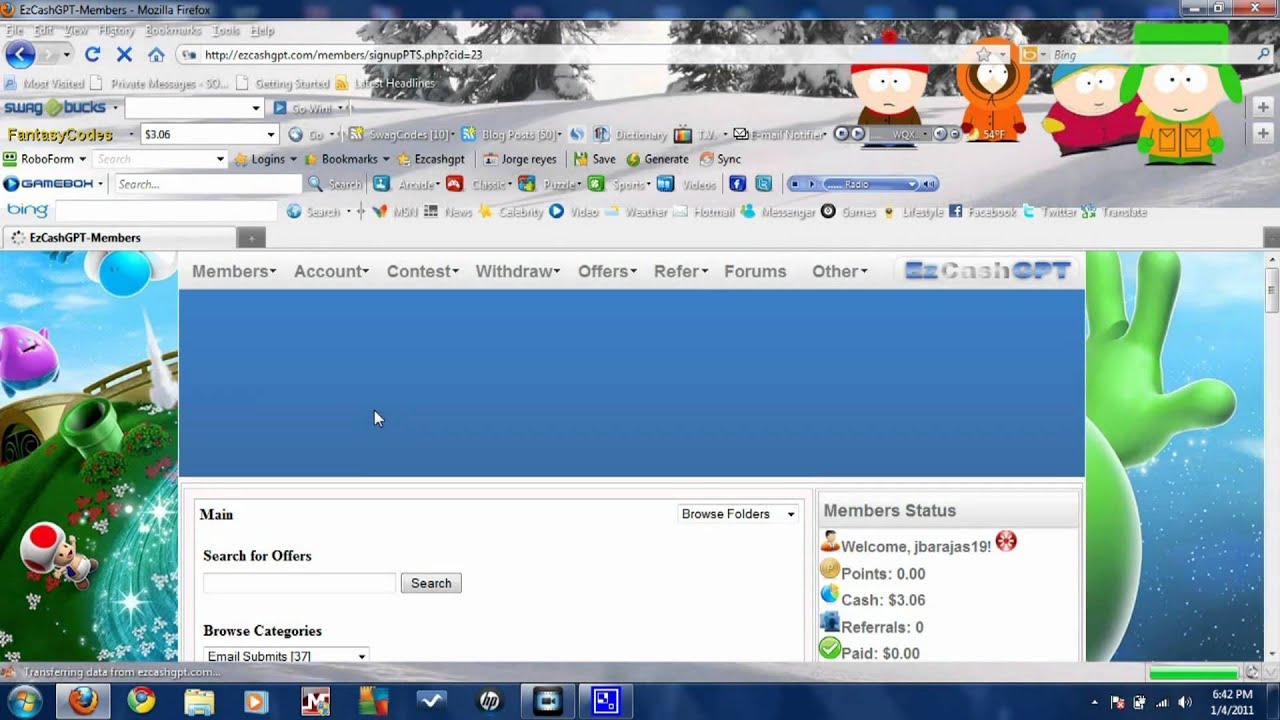Click the RoboForm Sync button

(x=720, y=159)
